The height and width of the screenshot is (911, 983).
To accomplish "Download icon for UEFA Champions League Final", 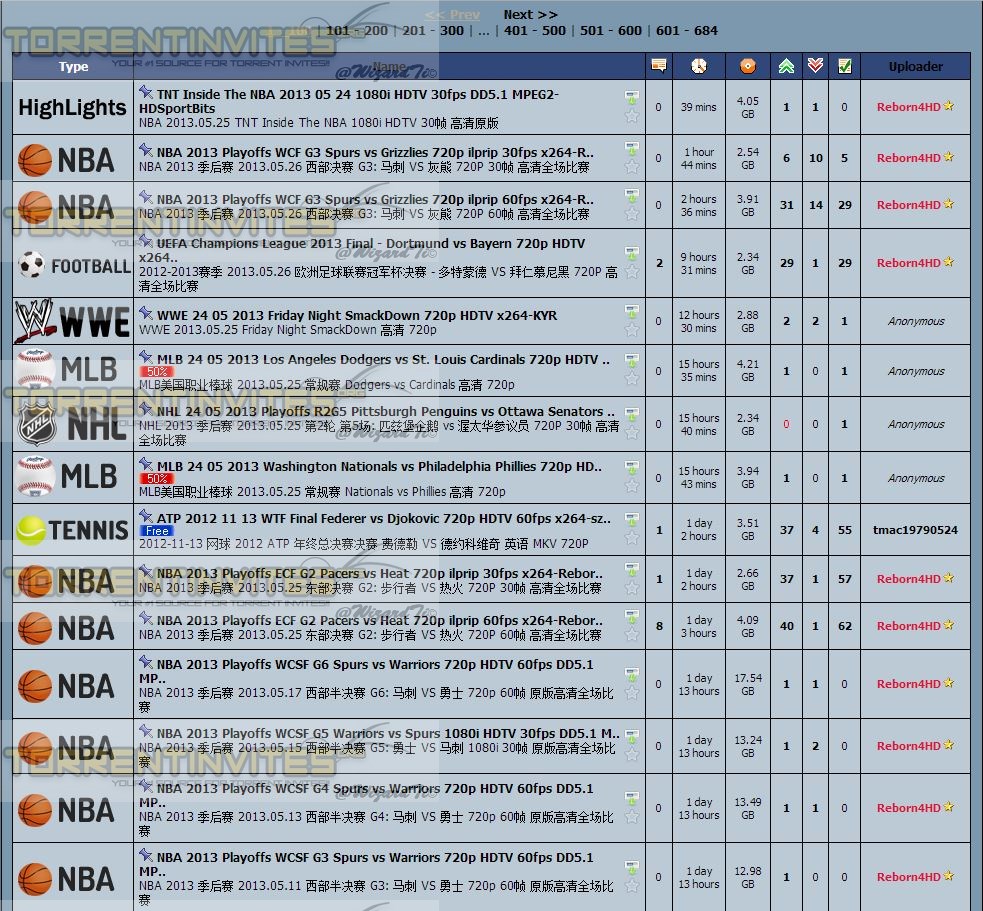I will coord(631,253).
